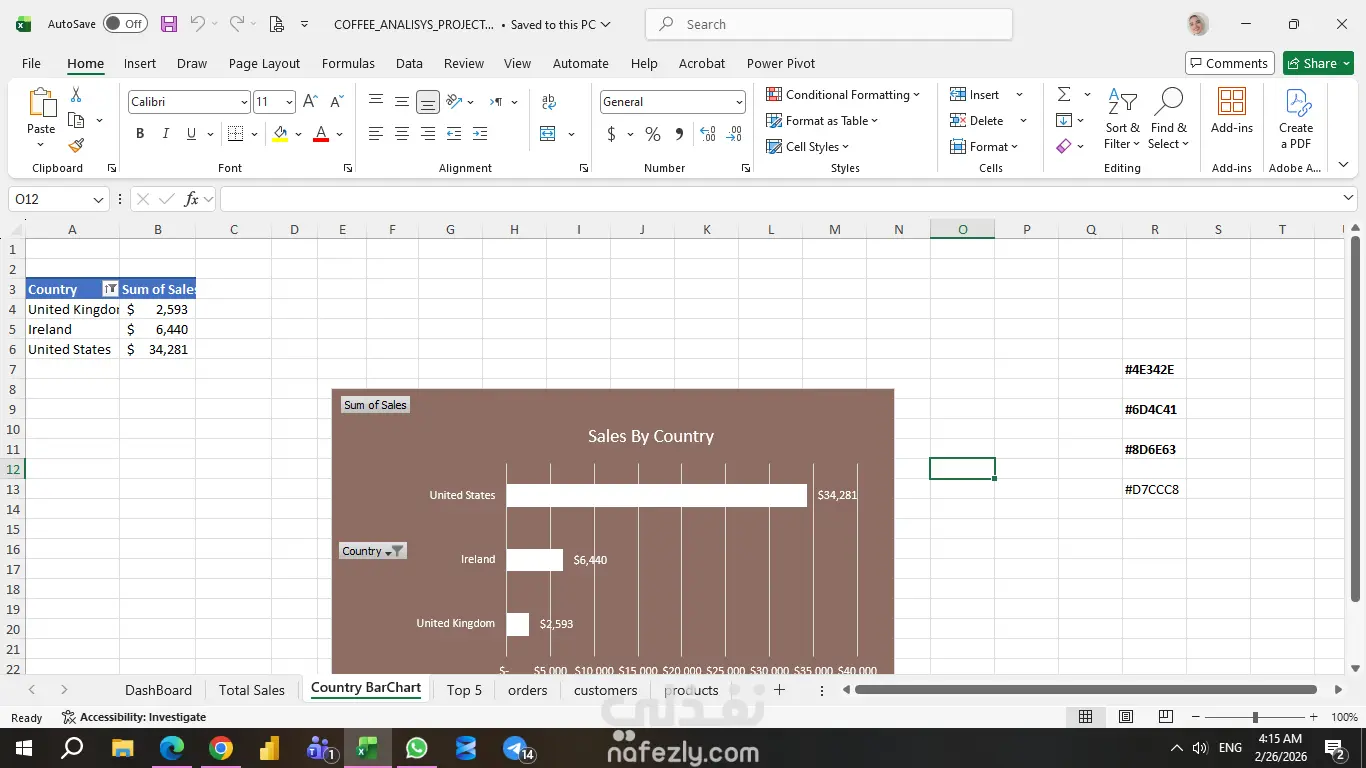This screenshot has height=768, width=1366.
Task: Switch to the customers sheet tab
Action: click(x=605, y=690)
